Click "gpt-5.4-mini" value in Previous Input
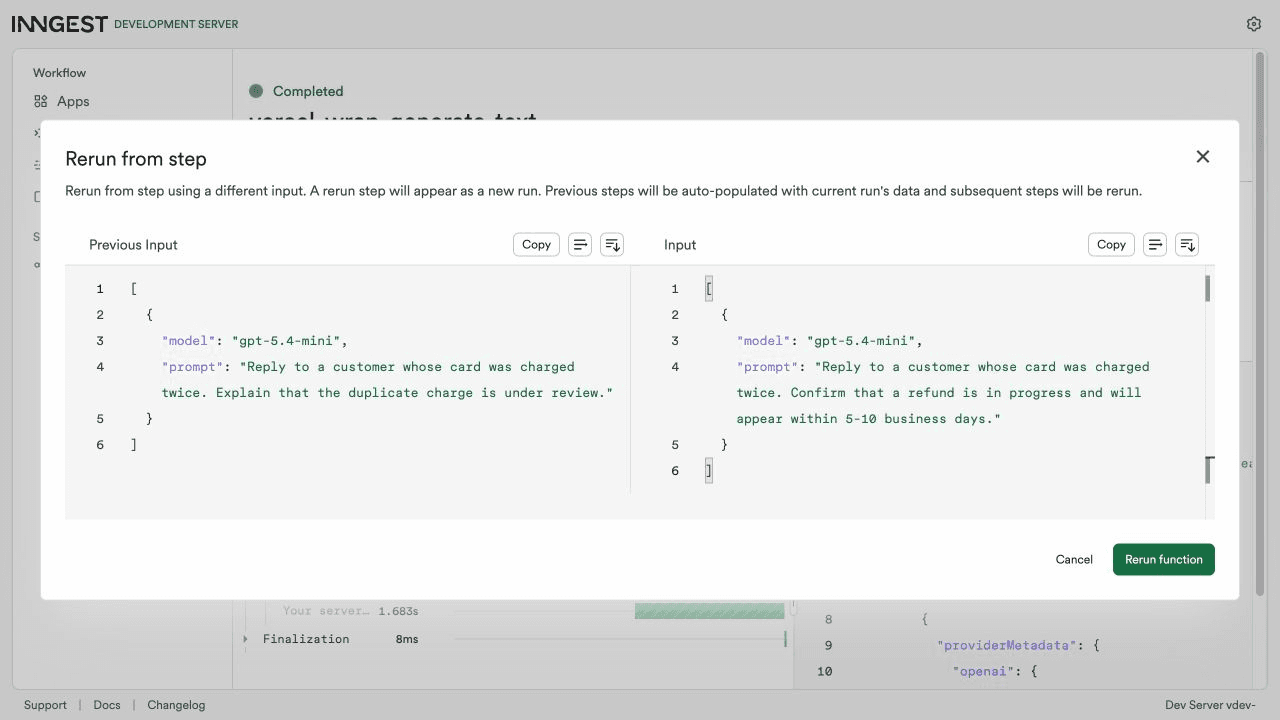The height and width of the screenshot is (720, 1280). (x=286, y=341)
